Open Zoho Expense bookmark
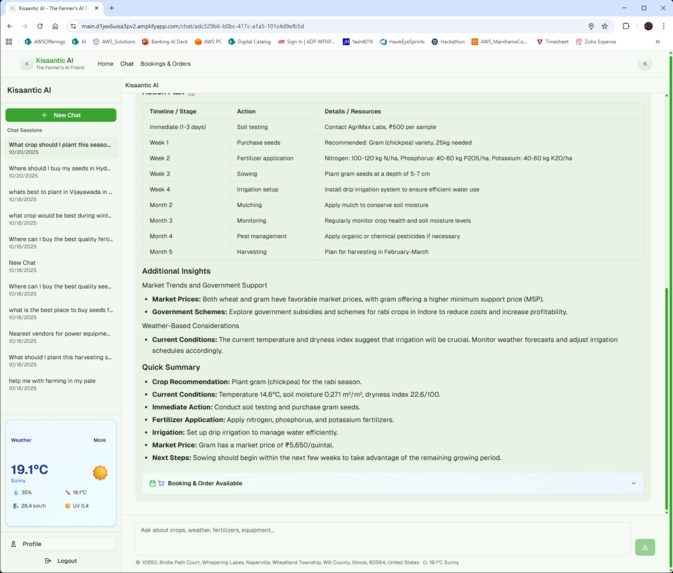The height and width of the screenshot is (573, 673). (596, 42)
